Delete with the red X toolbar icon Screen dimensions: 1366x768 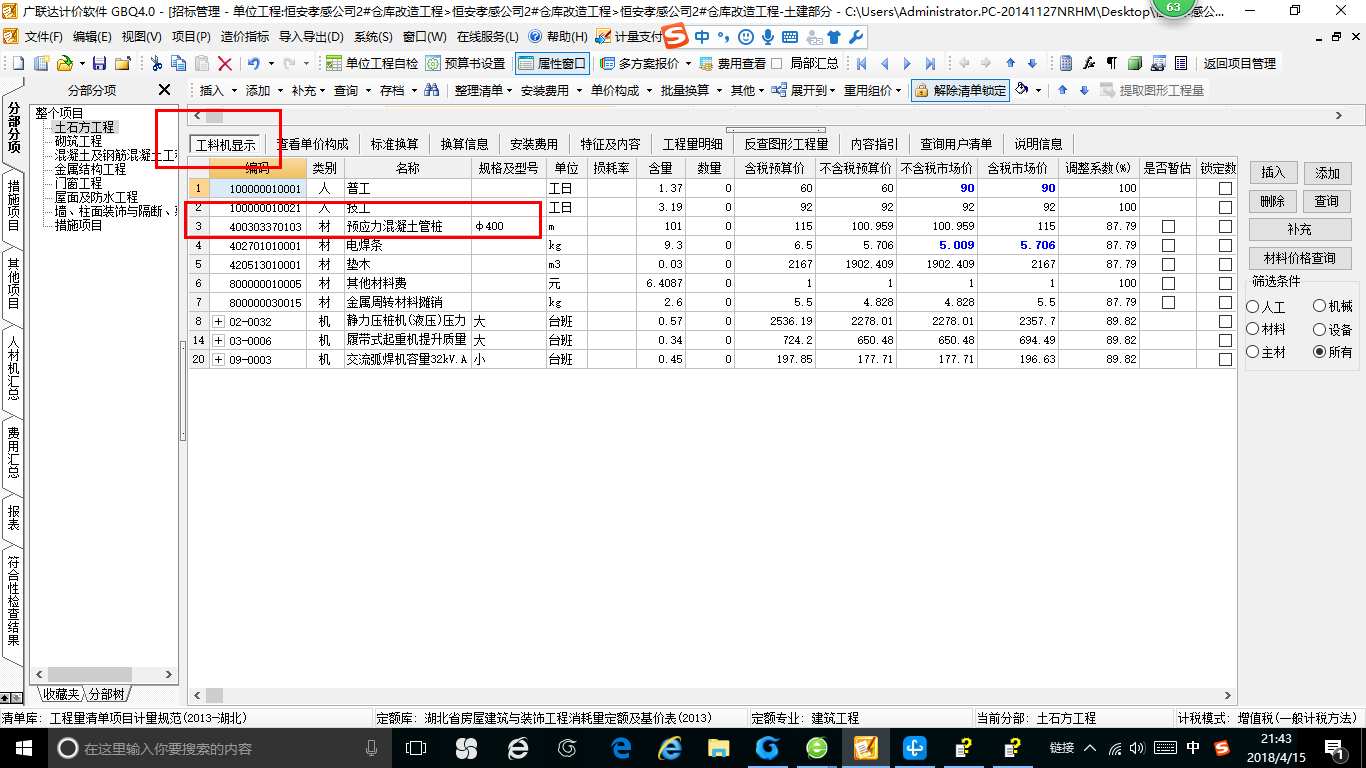[x=225, y=63]
